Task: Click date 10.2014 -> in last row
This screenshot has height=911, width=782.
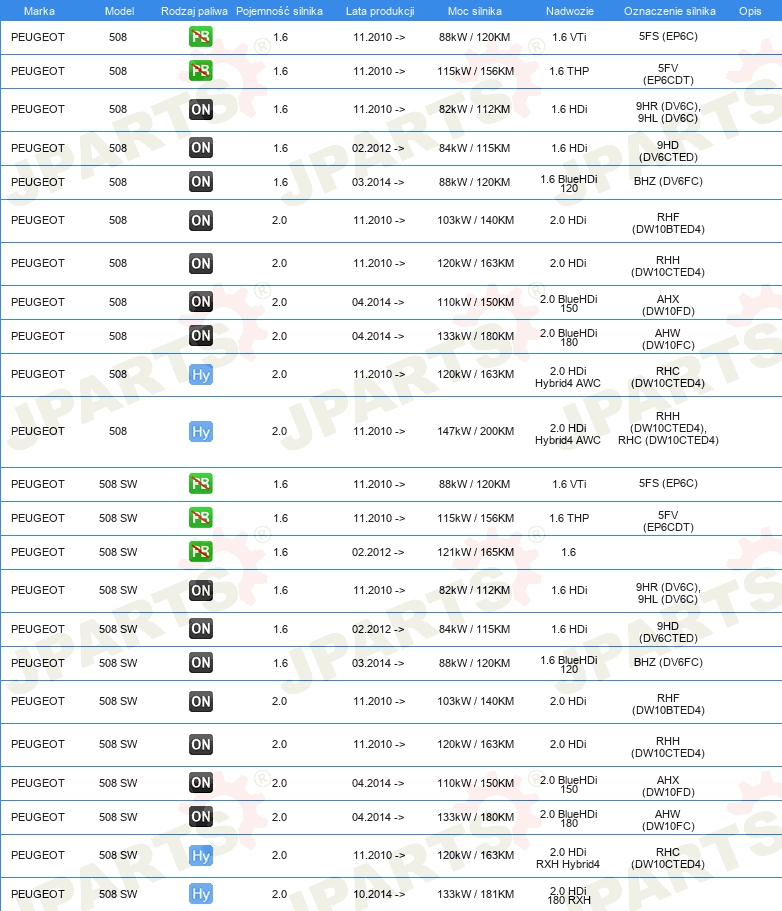Action: point(379,894)
